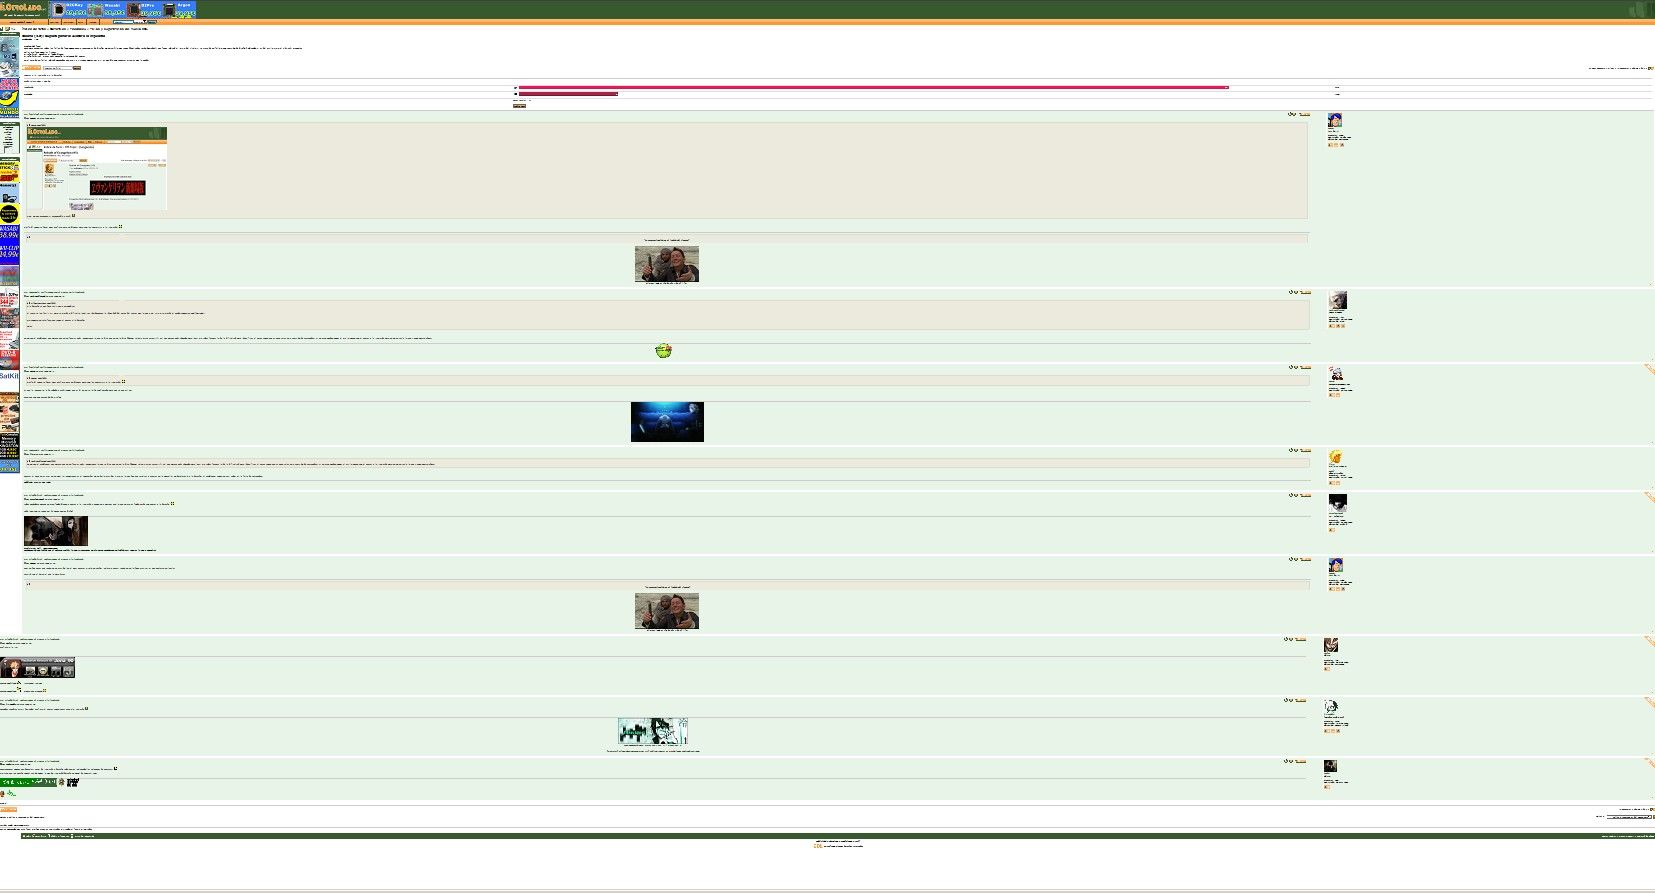This screenshot has height=893, width=1655.
Task: Click the green signature banner in the last post
Action: (28, 781)
